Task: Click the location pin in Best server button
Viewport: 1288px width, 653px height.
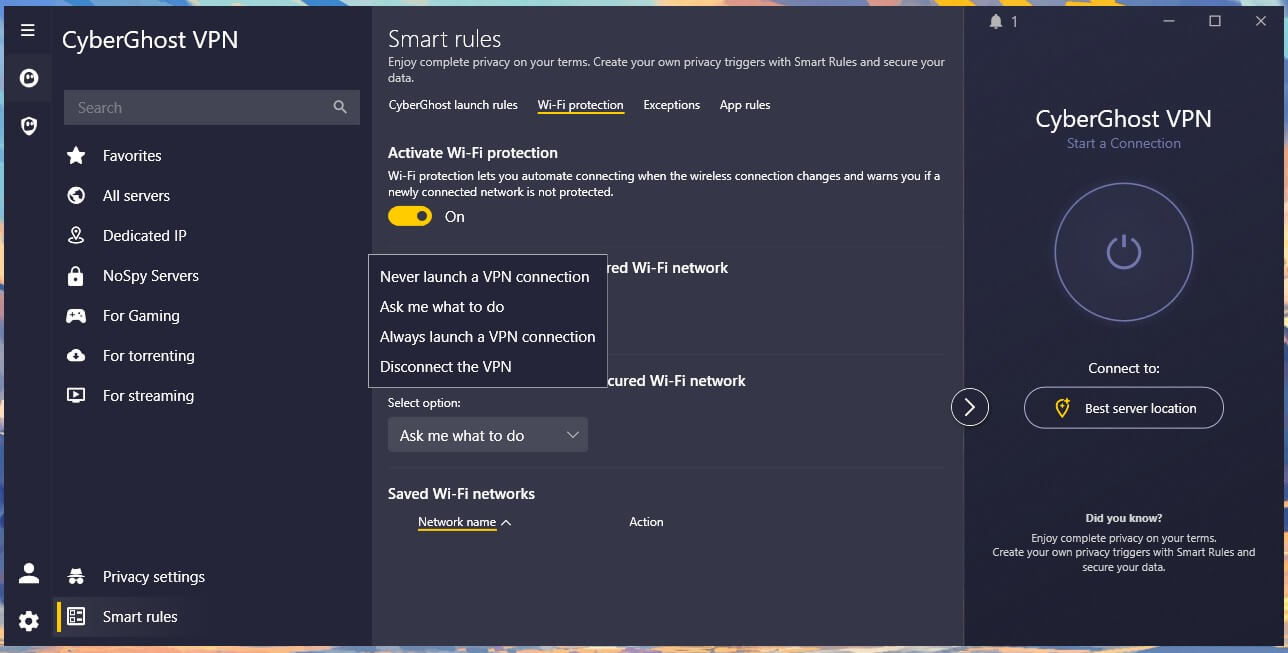Action: point(1063,408)
